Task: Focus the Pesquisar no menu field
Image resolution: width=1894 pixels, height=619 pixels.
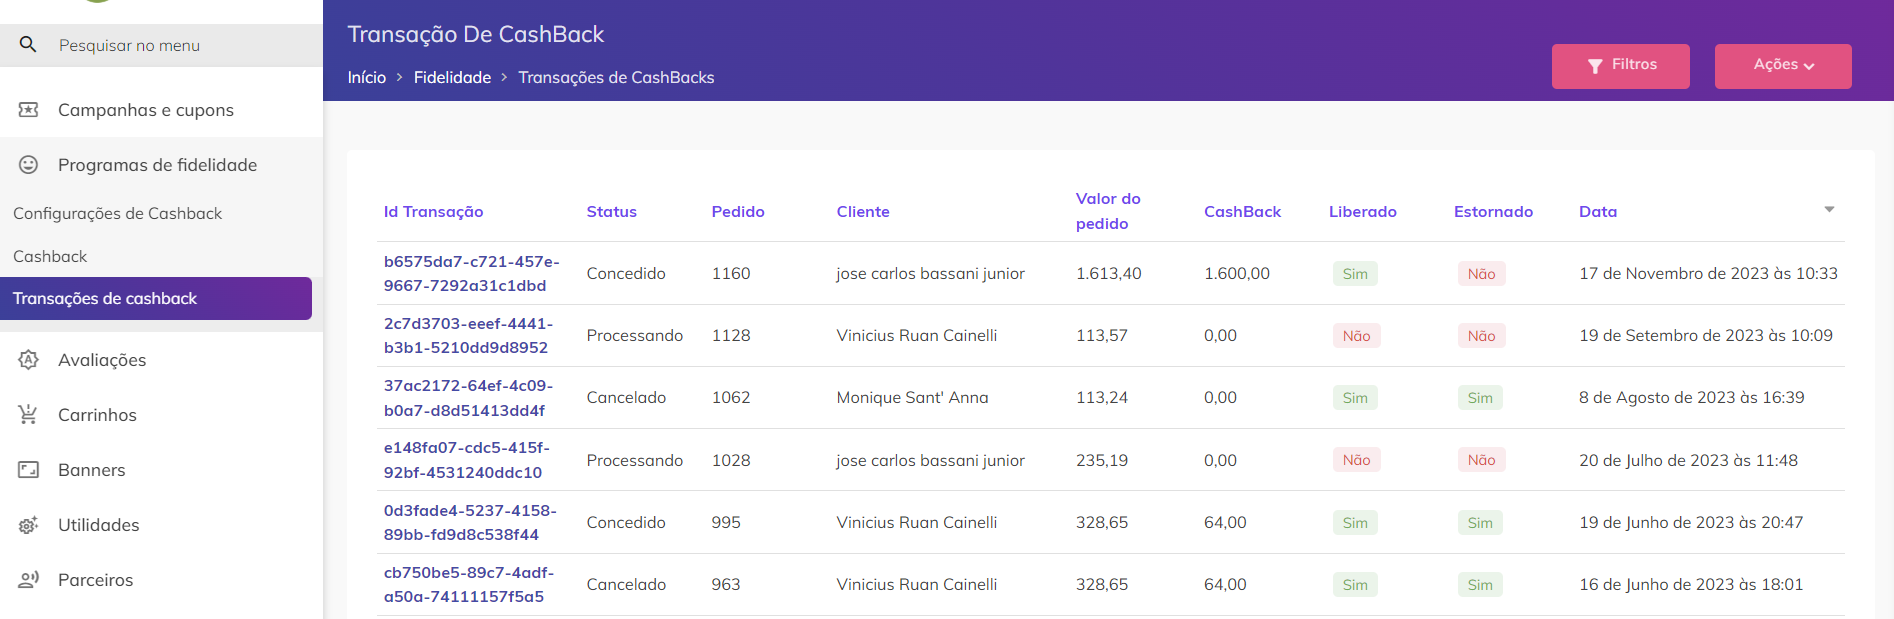Action: 161,45
